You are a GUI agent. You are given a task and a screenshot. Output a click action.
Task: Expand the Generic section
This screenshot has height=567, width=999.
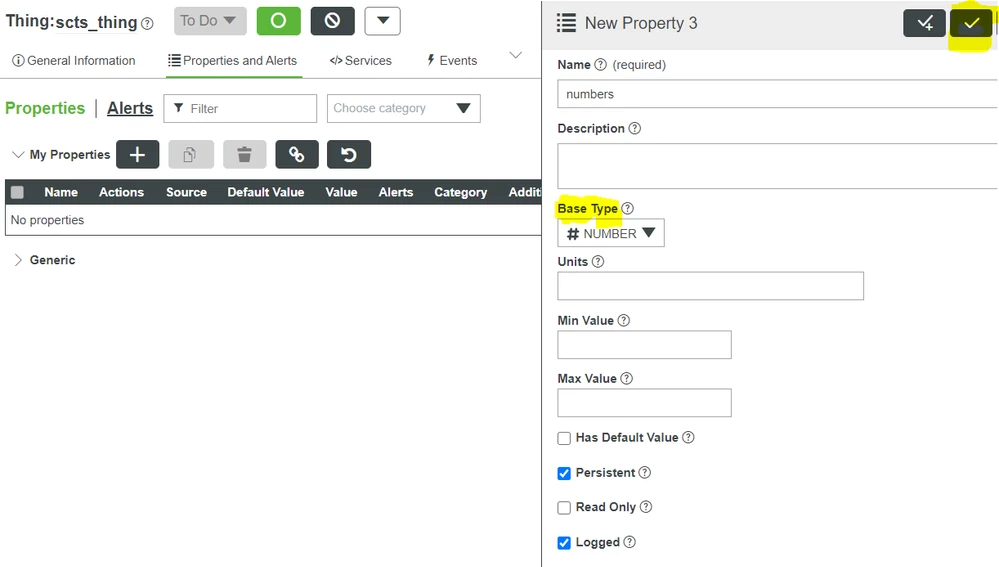coord(18,260)
